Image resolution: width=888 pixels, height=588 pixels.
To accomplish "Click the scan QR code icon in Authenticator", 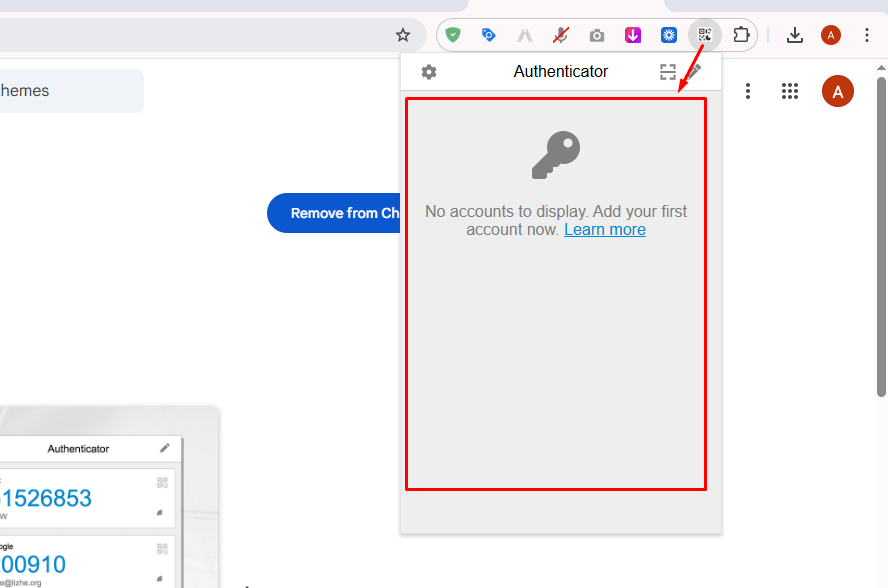I will tap(668, 72).
